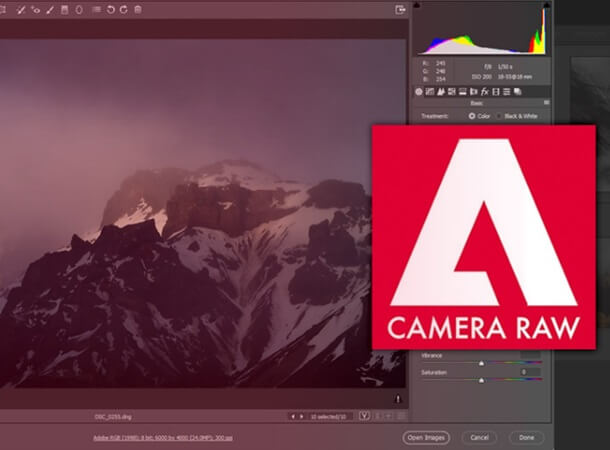610x450 pixels.
Task: Open the Detail panel tab
Action: point(441,92)
